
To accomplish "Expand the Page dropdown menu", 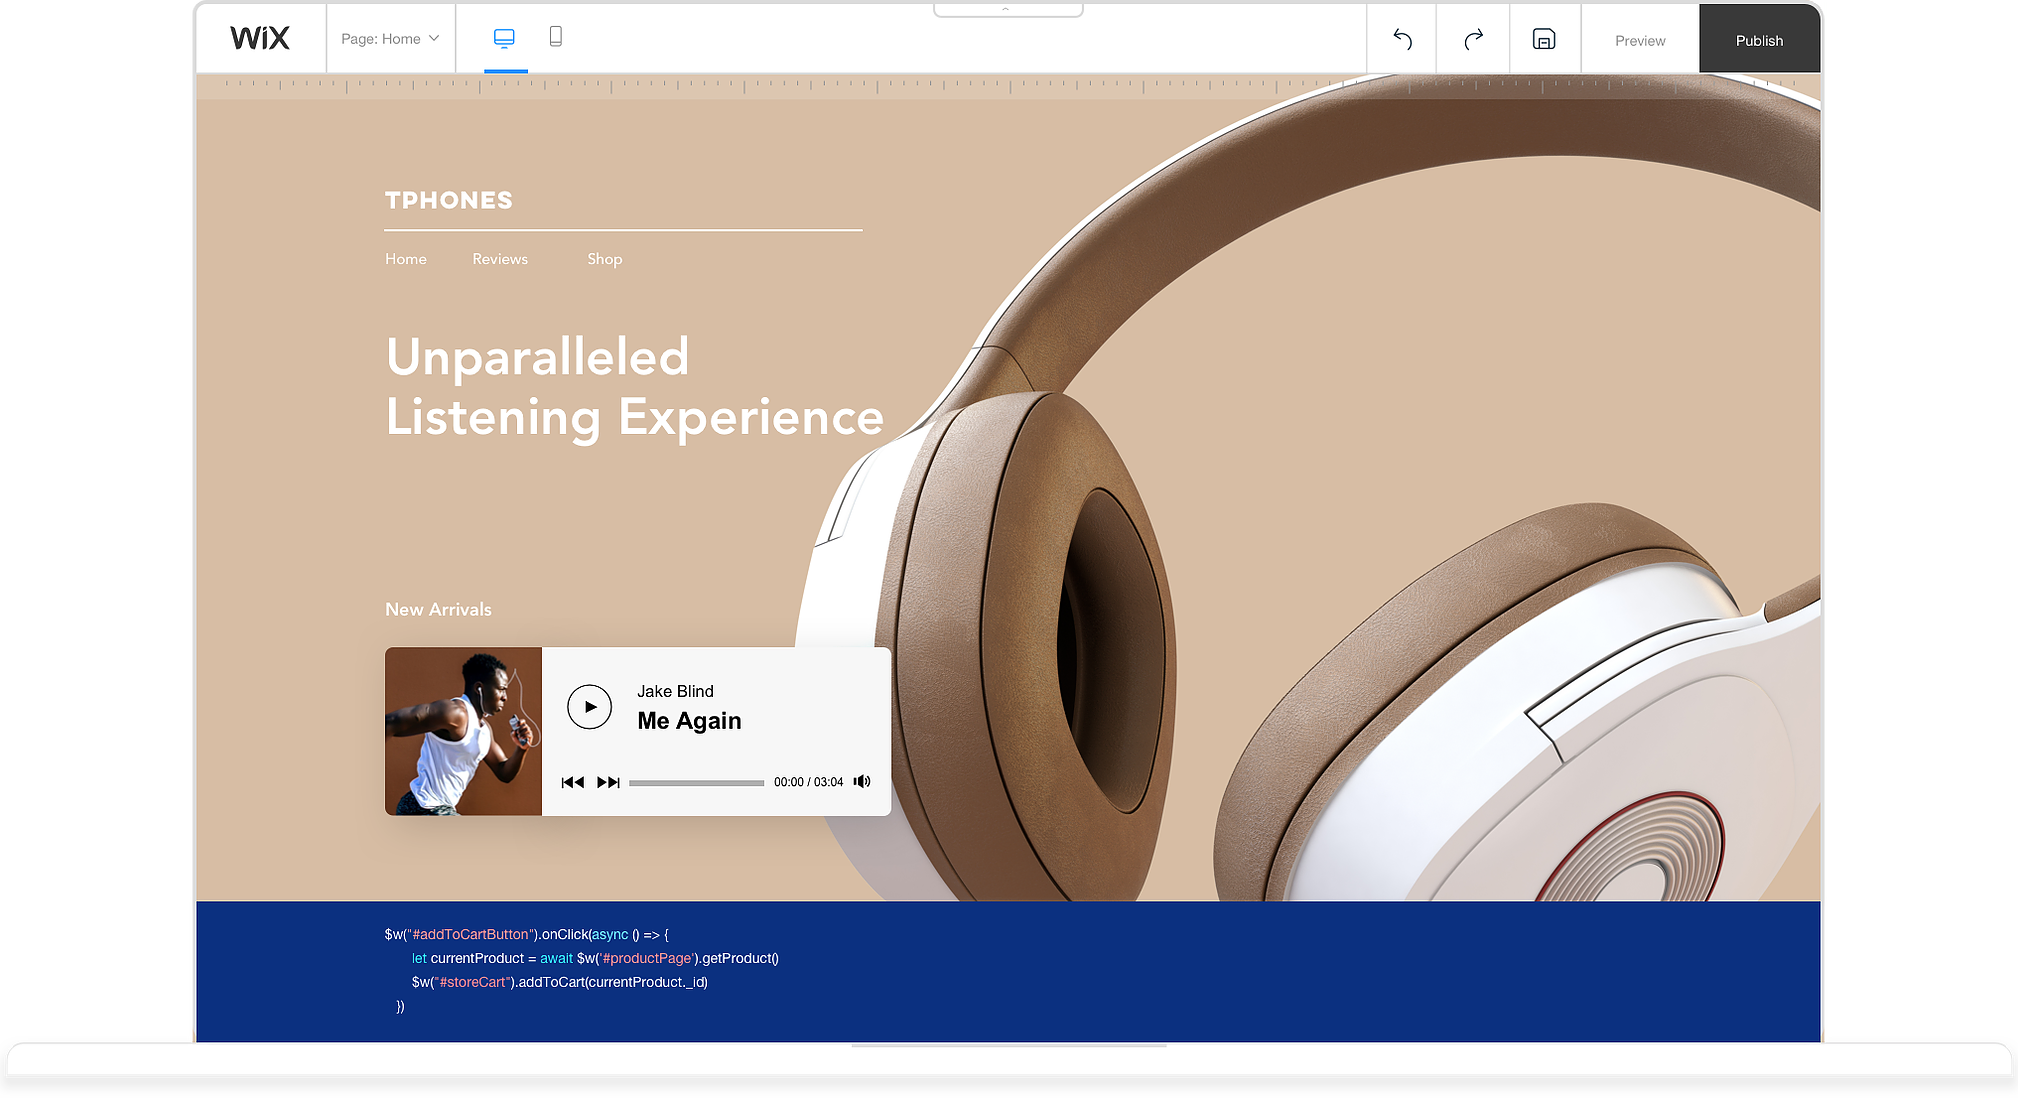I will [391, 38].
